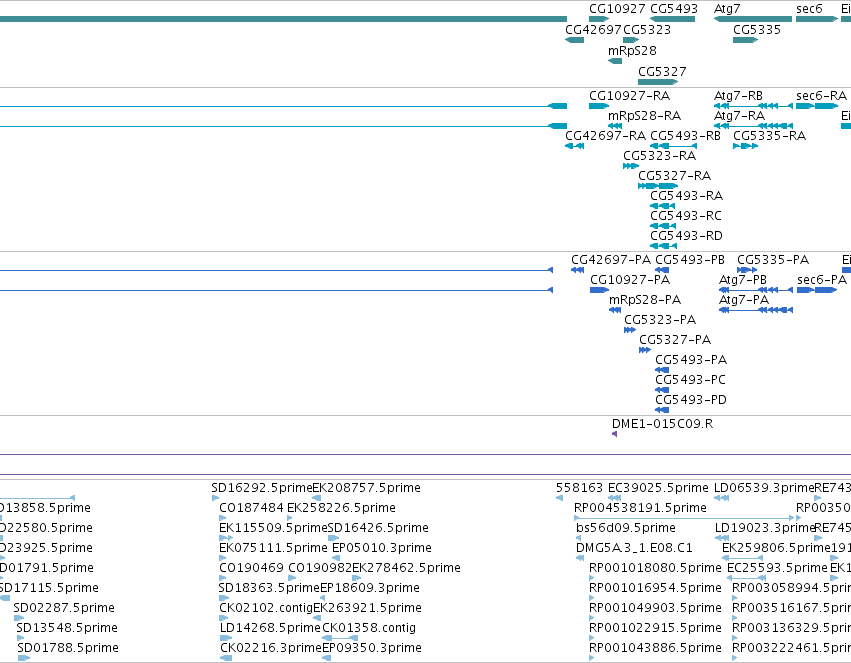Click the CG5327-PA protein label
Image resolution: width=851 pixels, height=663 pixels.
[x=675, y=341]
